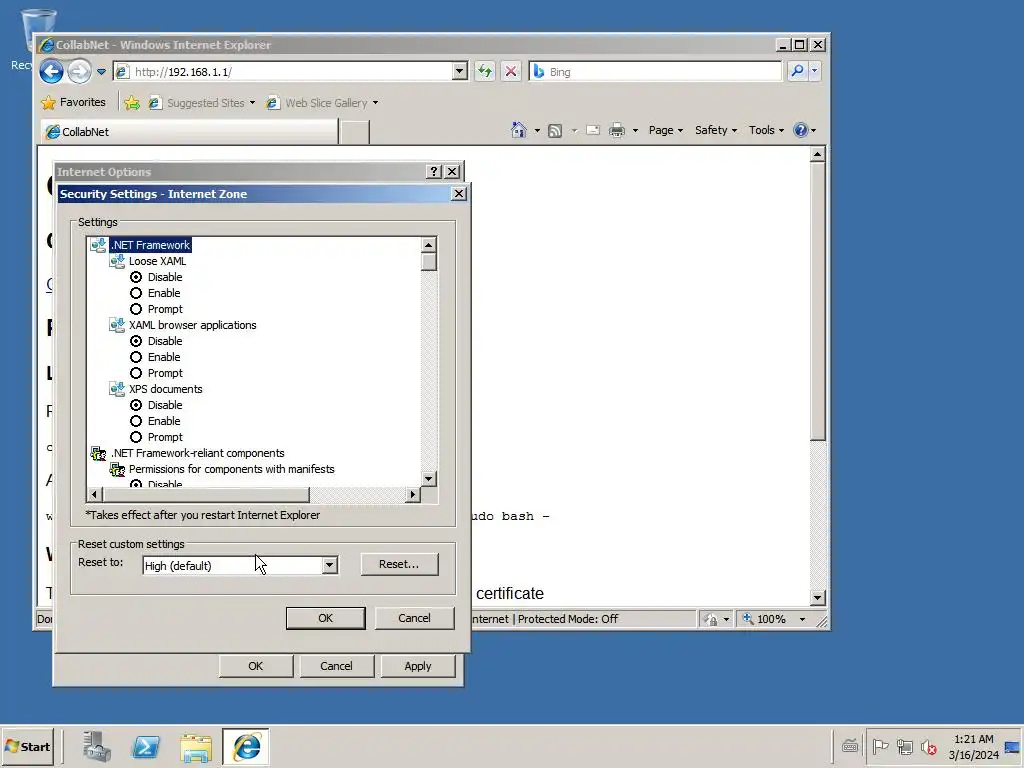Select Disable under XPS documents
Screen dimensions: 1024x768
pos(136,405)
